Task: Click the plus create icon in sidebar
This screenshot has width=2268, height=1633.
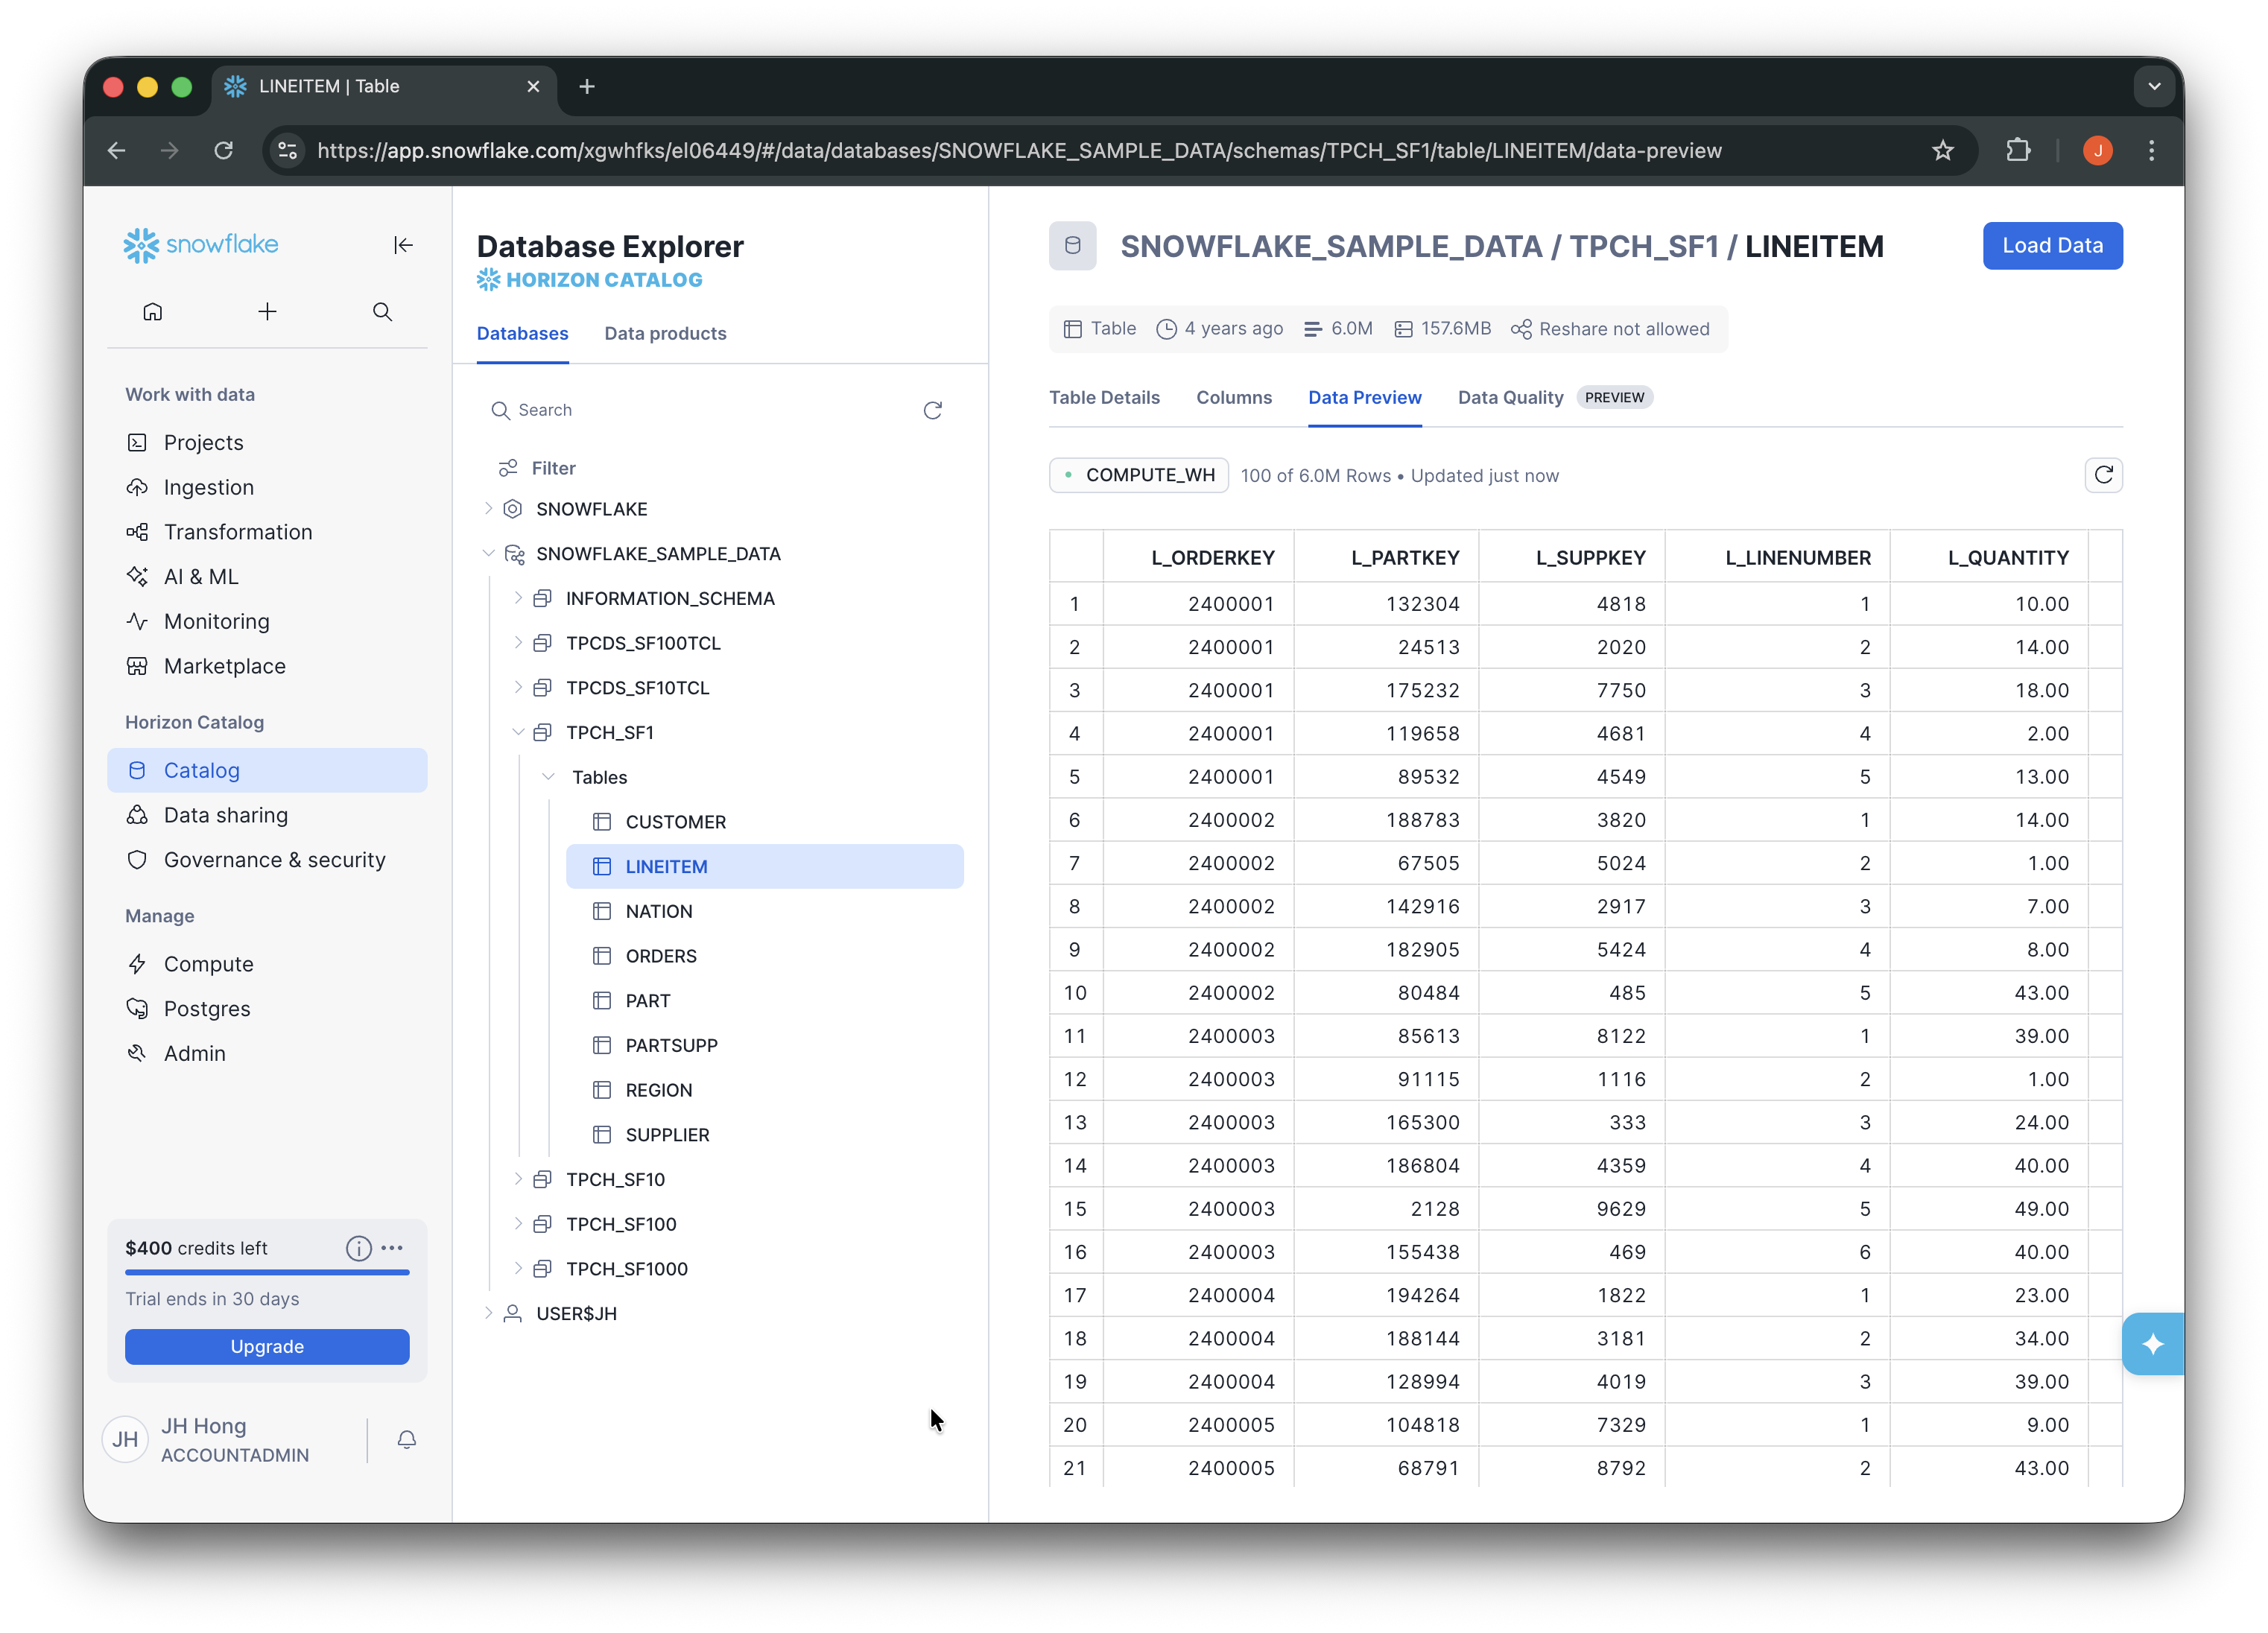Action: (267, 312)
